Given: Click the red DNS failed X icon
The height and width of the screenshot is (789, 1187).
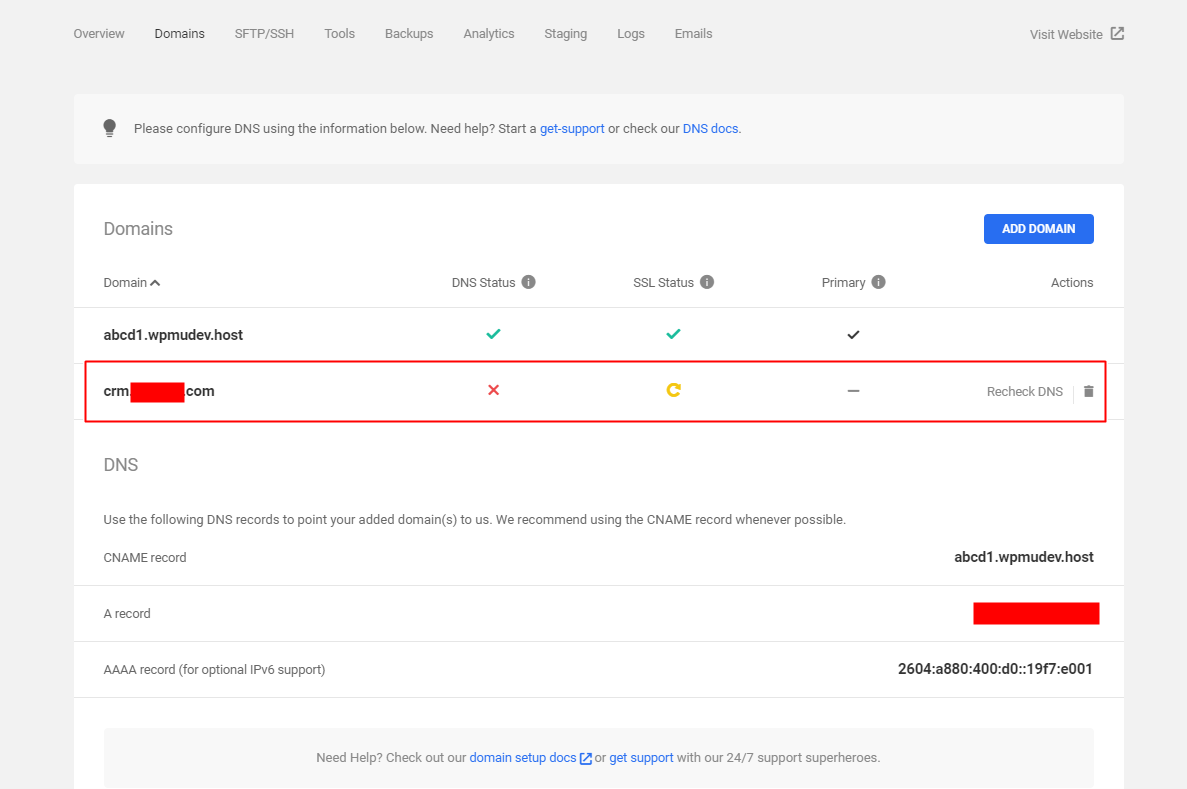Looking at the screenshot, I should (x=494, y=390).
